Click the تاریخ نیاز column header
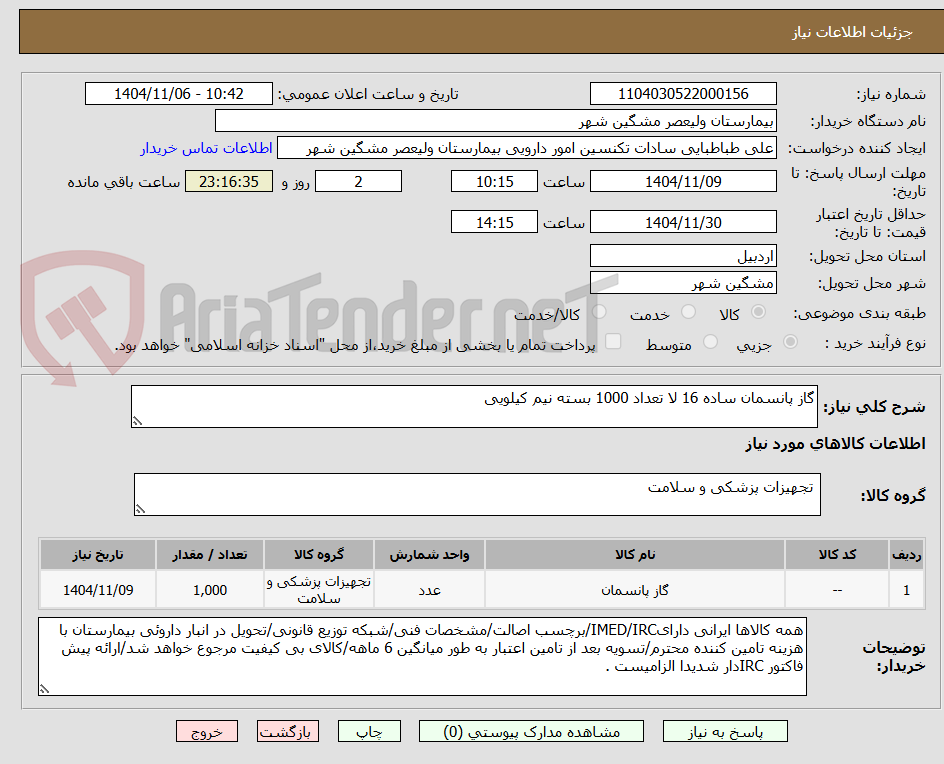Viewport: 944px width, 764px height. [98, 554]
